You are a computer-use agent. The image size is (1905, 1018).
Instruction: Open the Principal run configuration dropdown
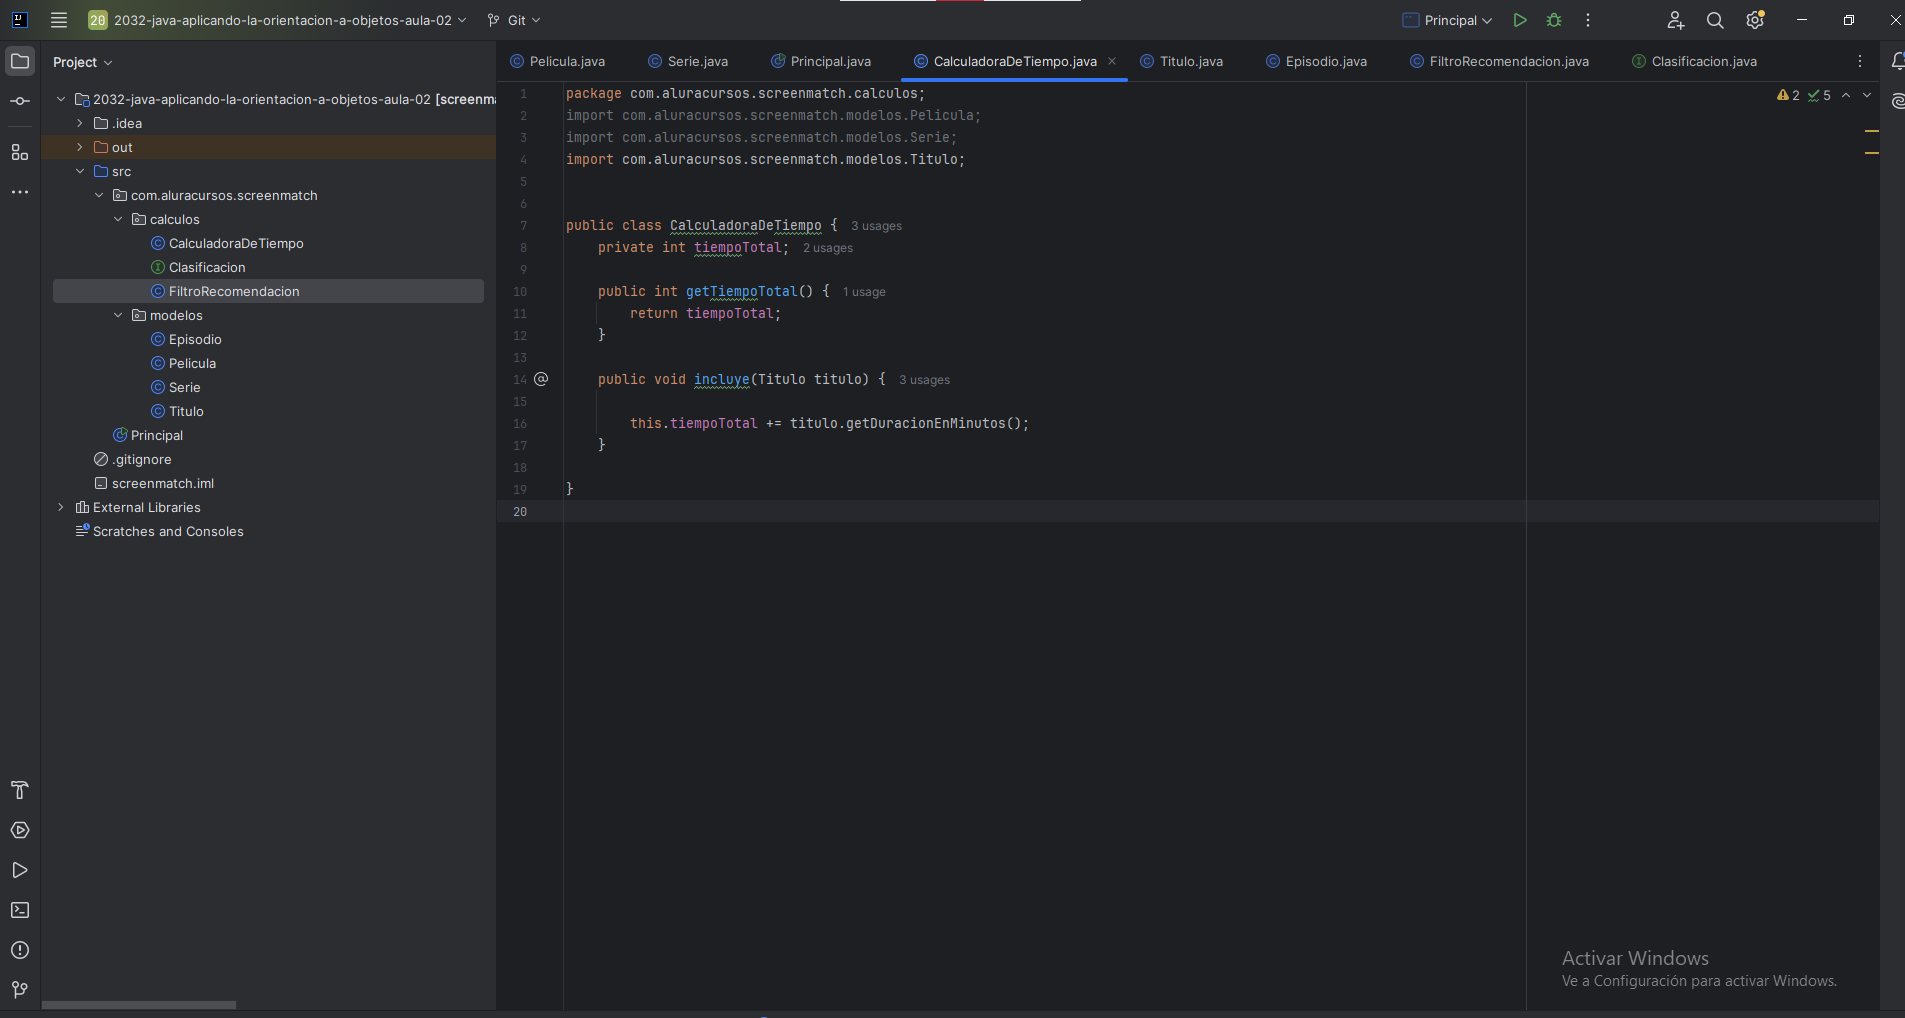[1447, 20]
